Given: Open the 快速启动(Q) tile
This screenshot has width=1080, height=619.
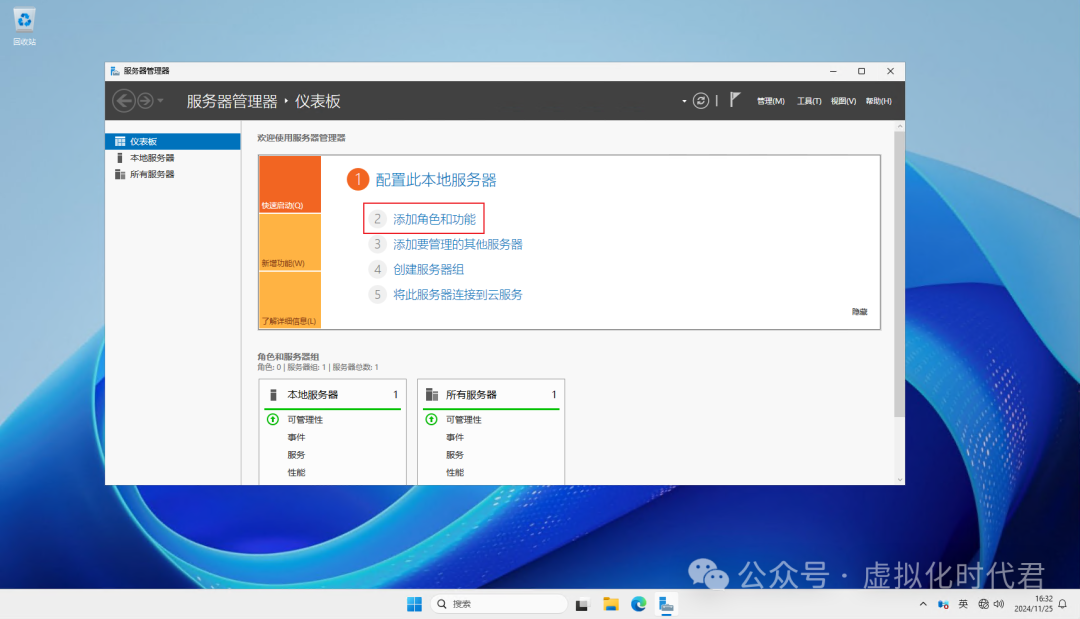Looking at the screenshot, I should 290,184.
